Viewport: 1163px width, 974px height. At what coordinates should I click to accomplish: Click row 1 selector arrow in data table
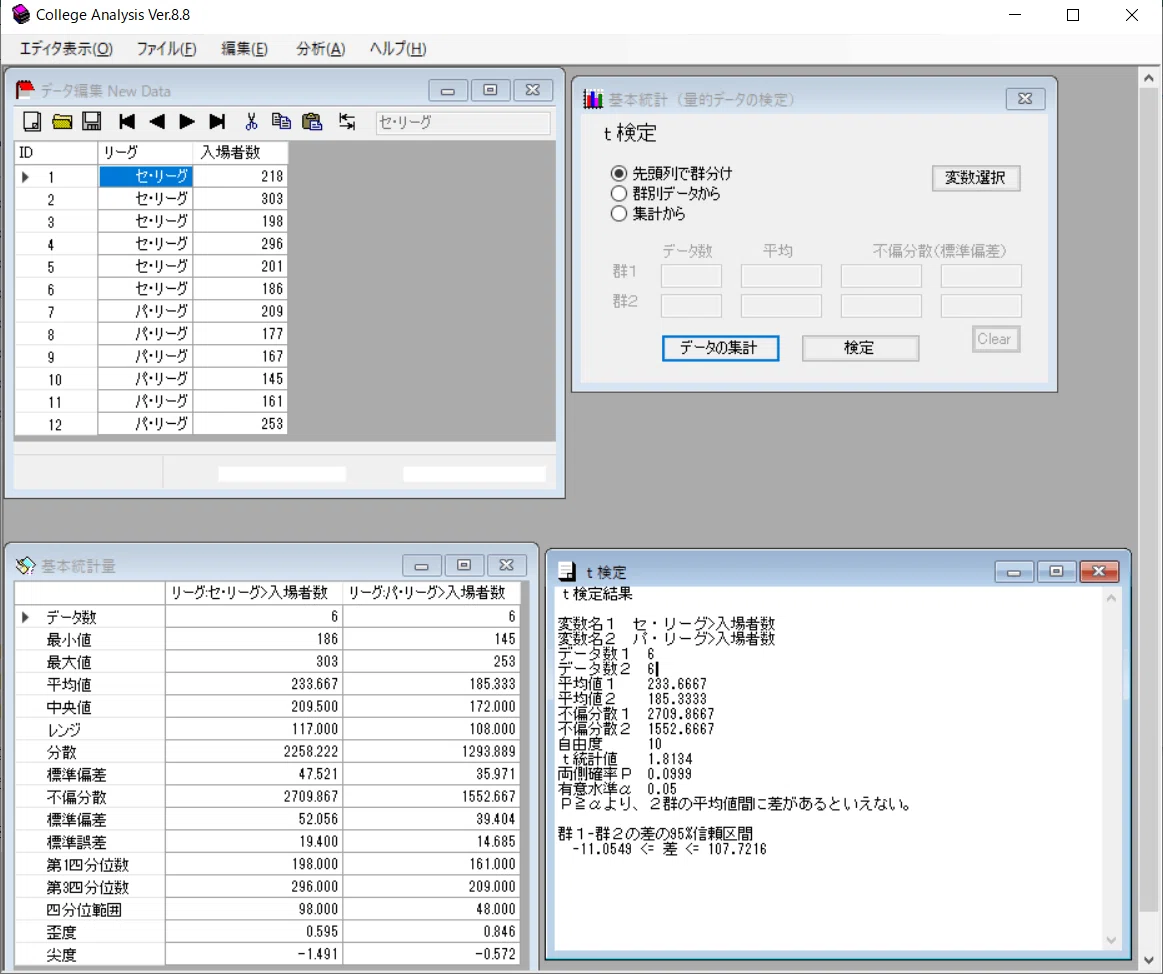click(25, 177)
